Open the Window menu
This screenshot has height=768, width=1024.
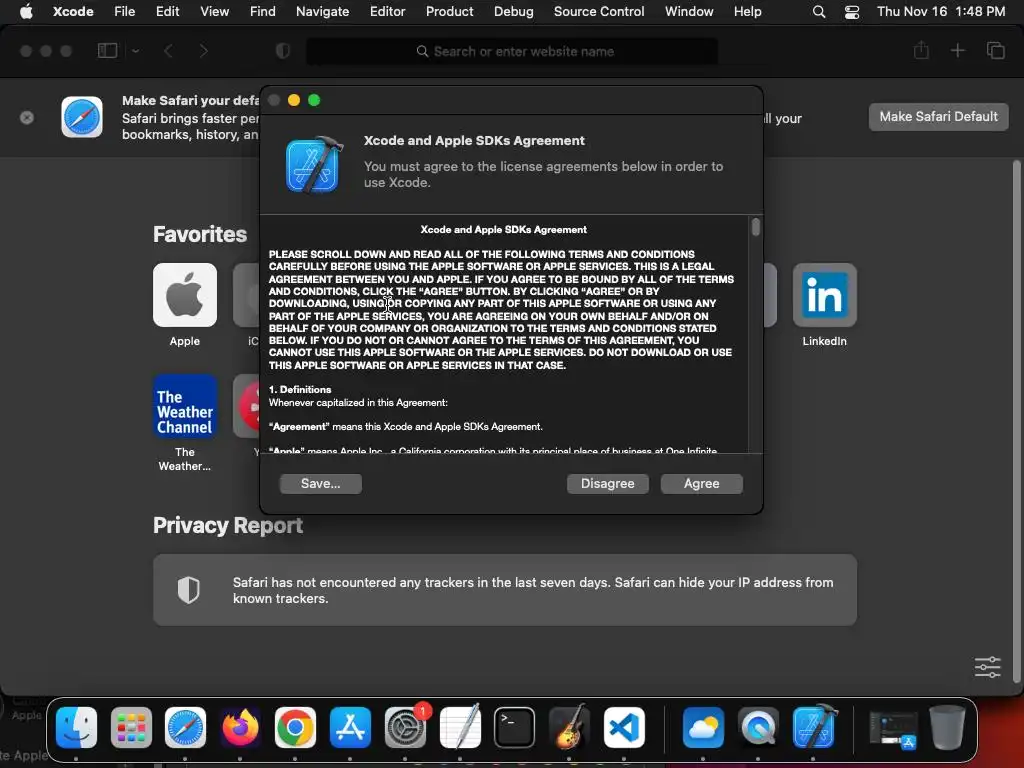[x=689, y=11]
